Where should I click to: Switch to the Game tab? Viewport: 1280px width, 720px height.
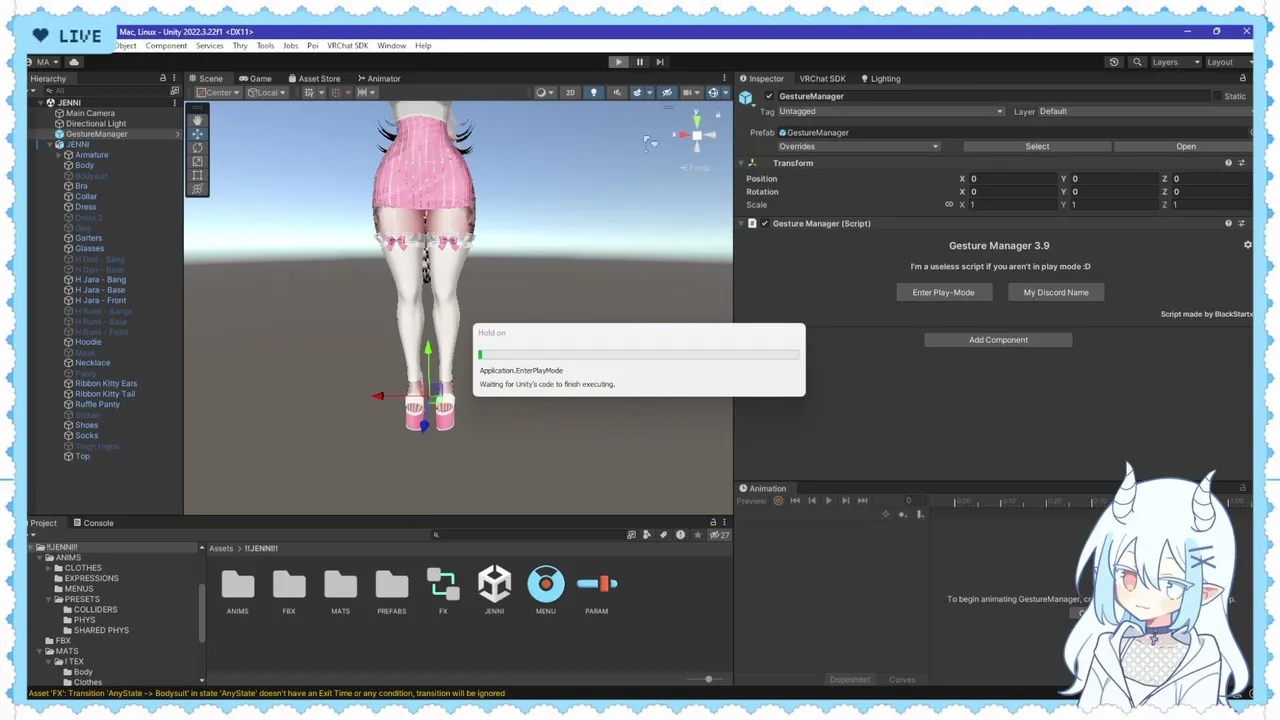[x=255, y=78]
